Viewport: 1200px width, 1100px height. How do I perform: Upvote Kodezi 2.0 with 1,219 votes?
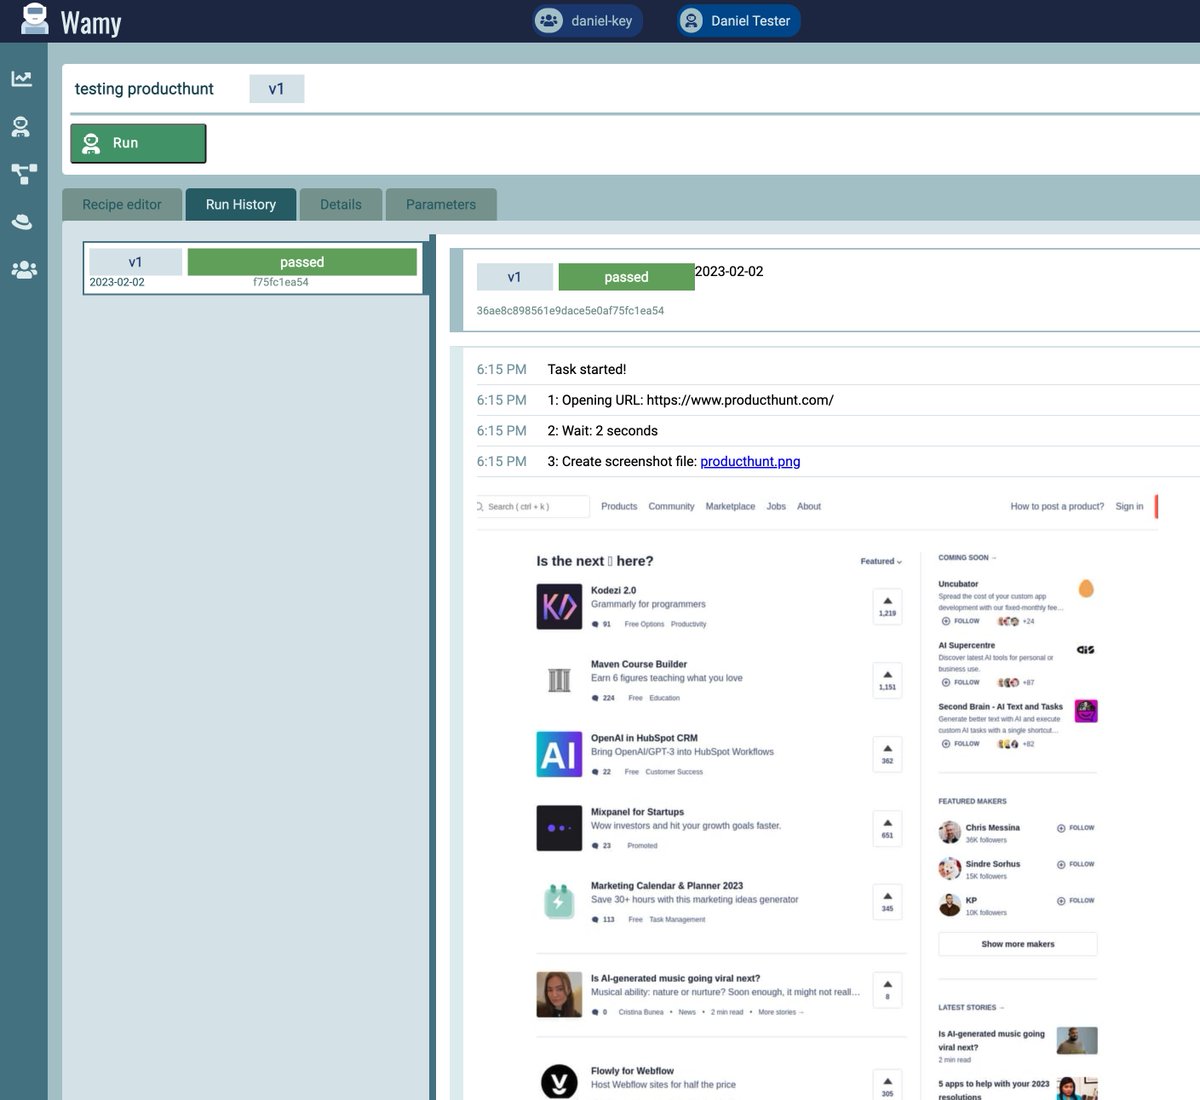pos(887,606)
